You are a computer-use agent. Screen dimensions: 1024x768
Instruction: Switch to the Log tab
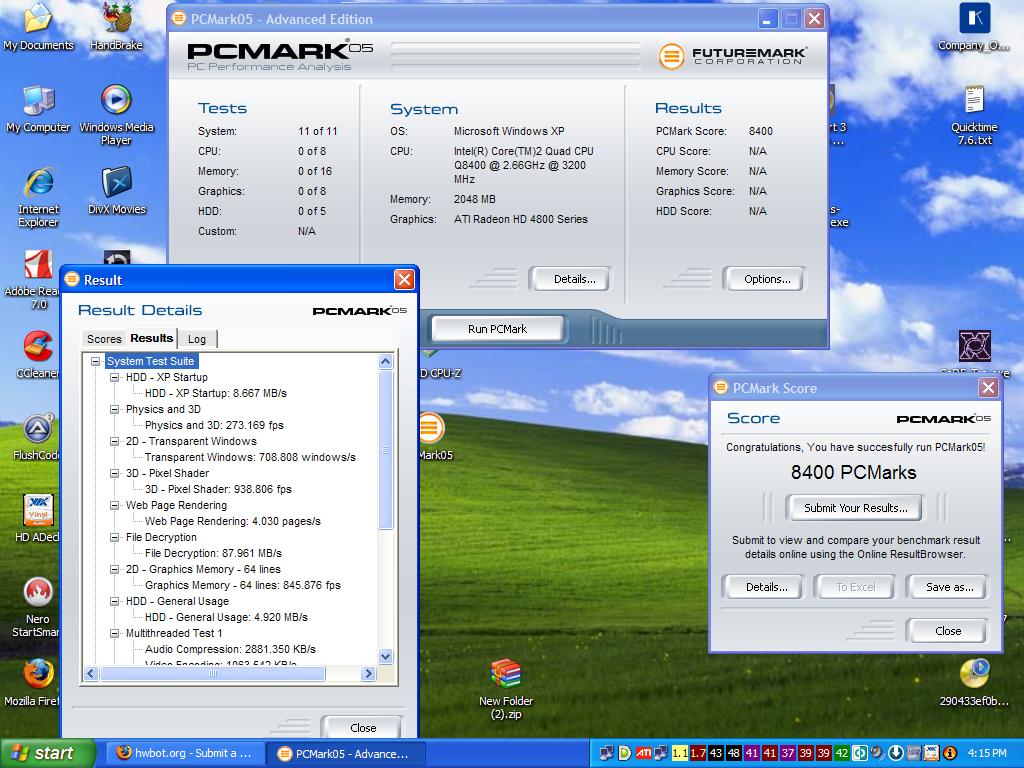[x=197, y=339]
